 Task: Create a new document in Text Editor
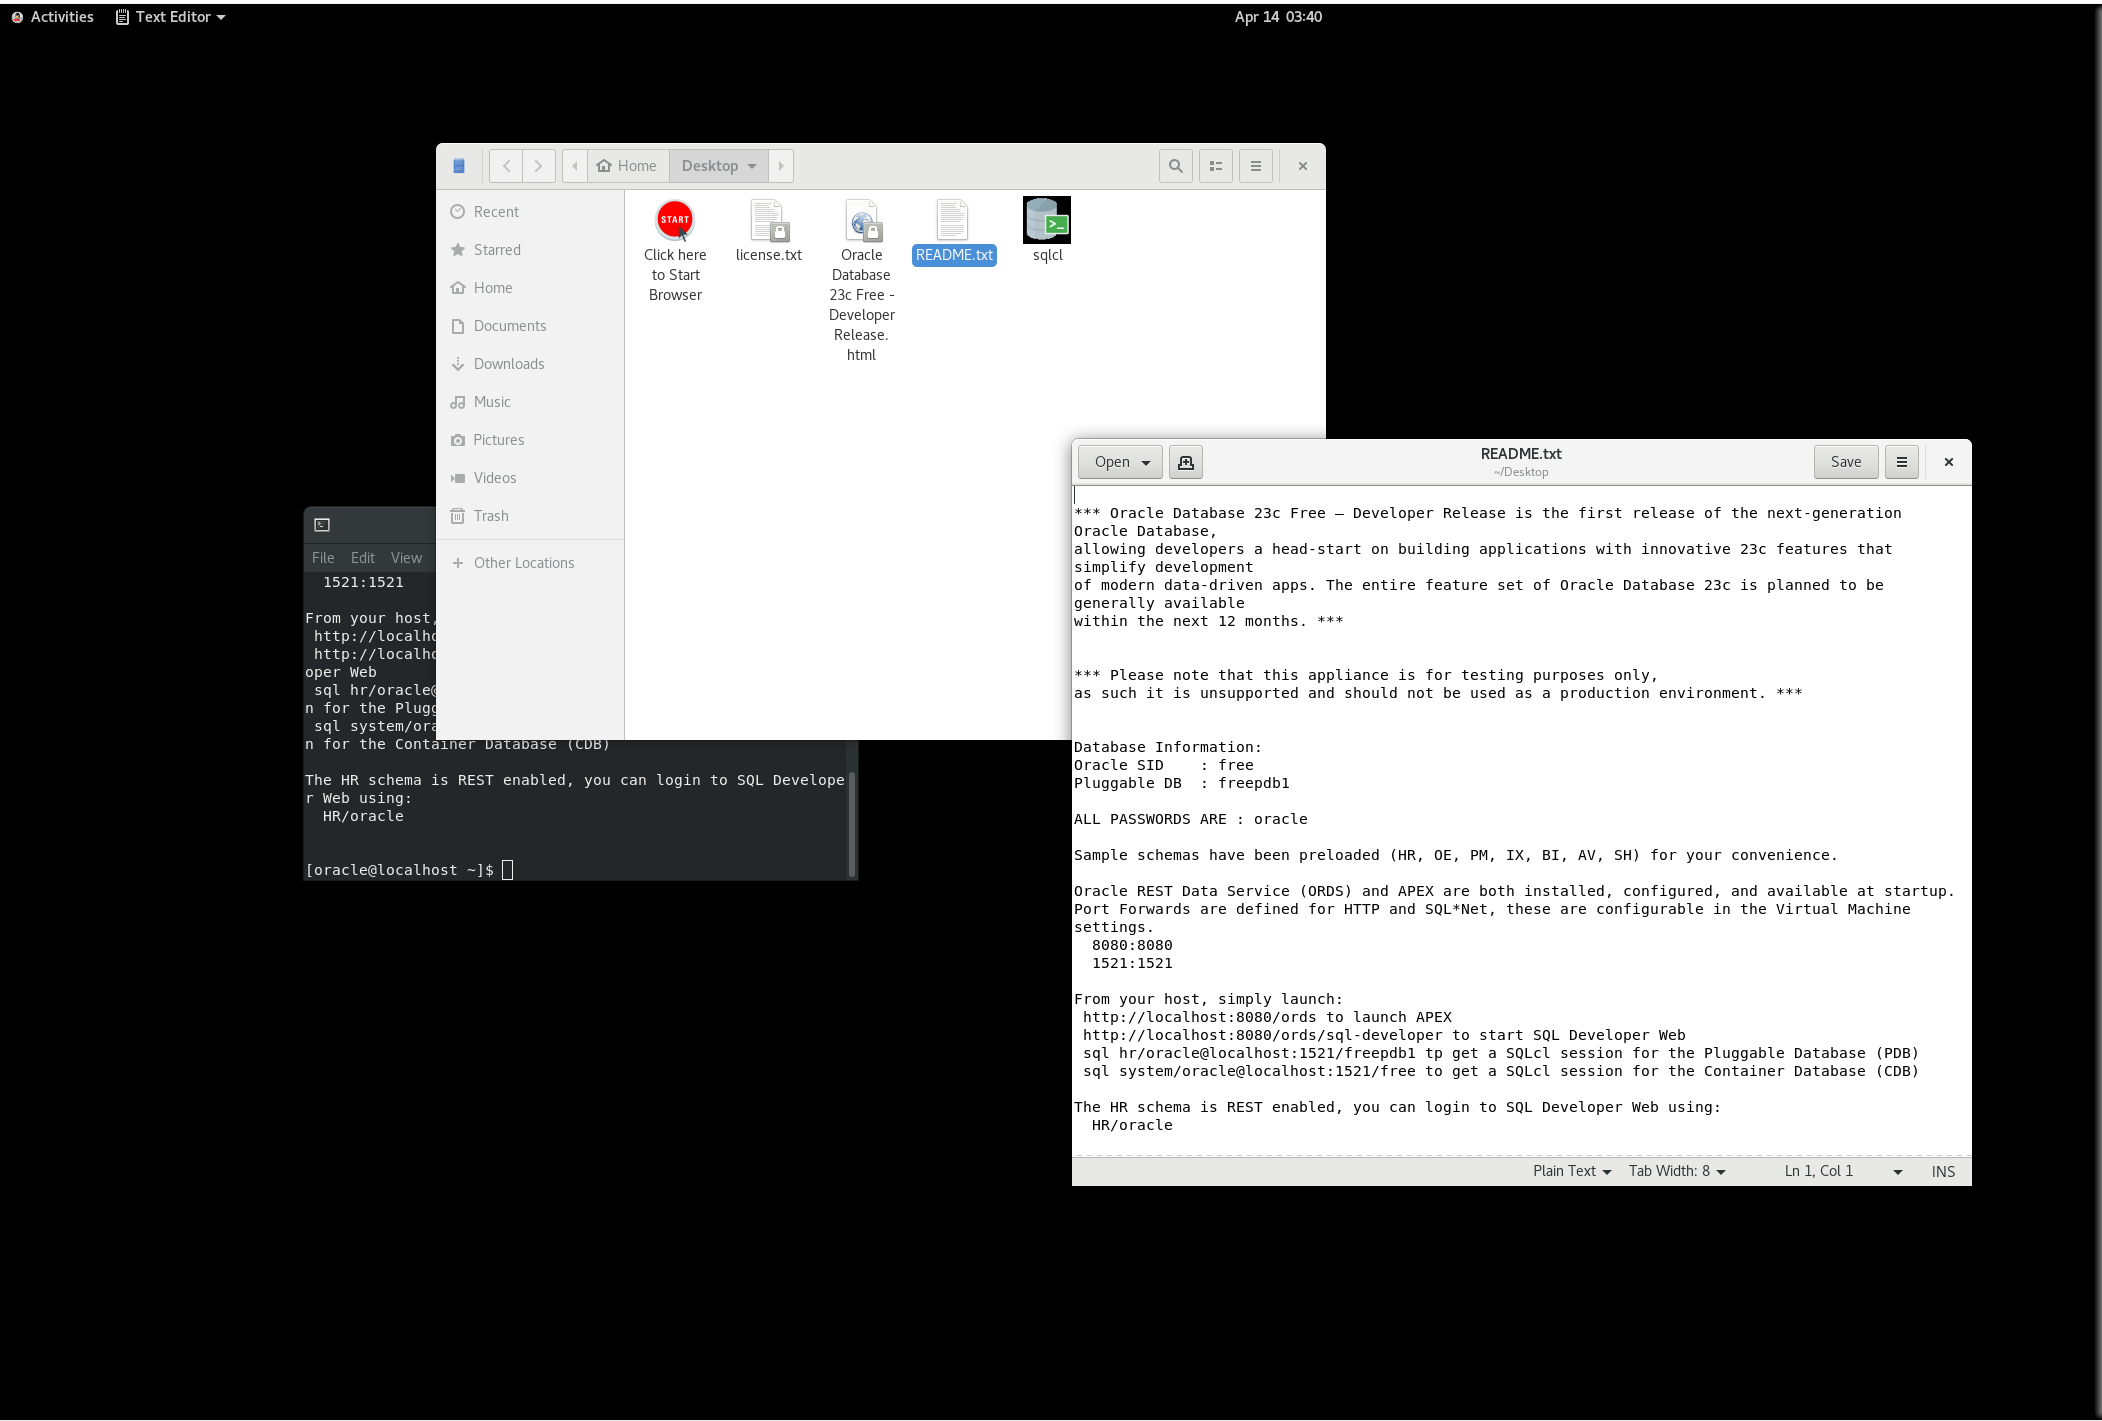pyautogui.click(x=1186, y=462)
